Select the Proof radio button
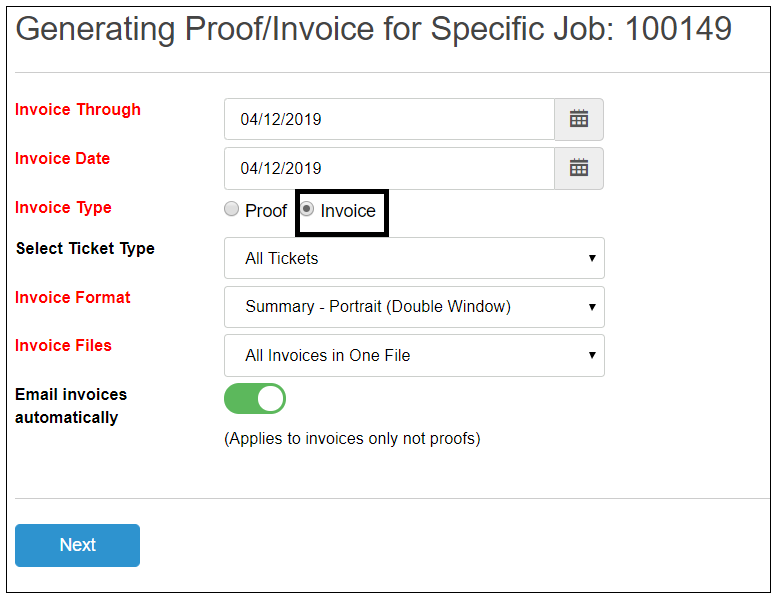Image resolution: width=777 pixels, height=598 pixels. pyautogui.click(x=232, y=210)
